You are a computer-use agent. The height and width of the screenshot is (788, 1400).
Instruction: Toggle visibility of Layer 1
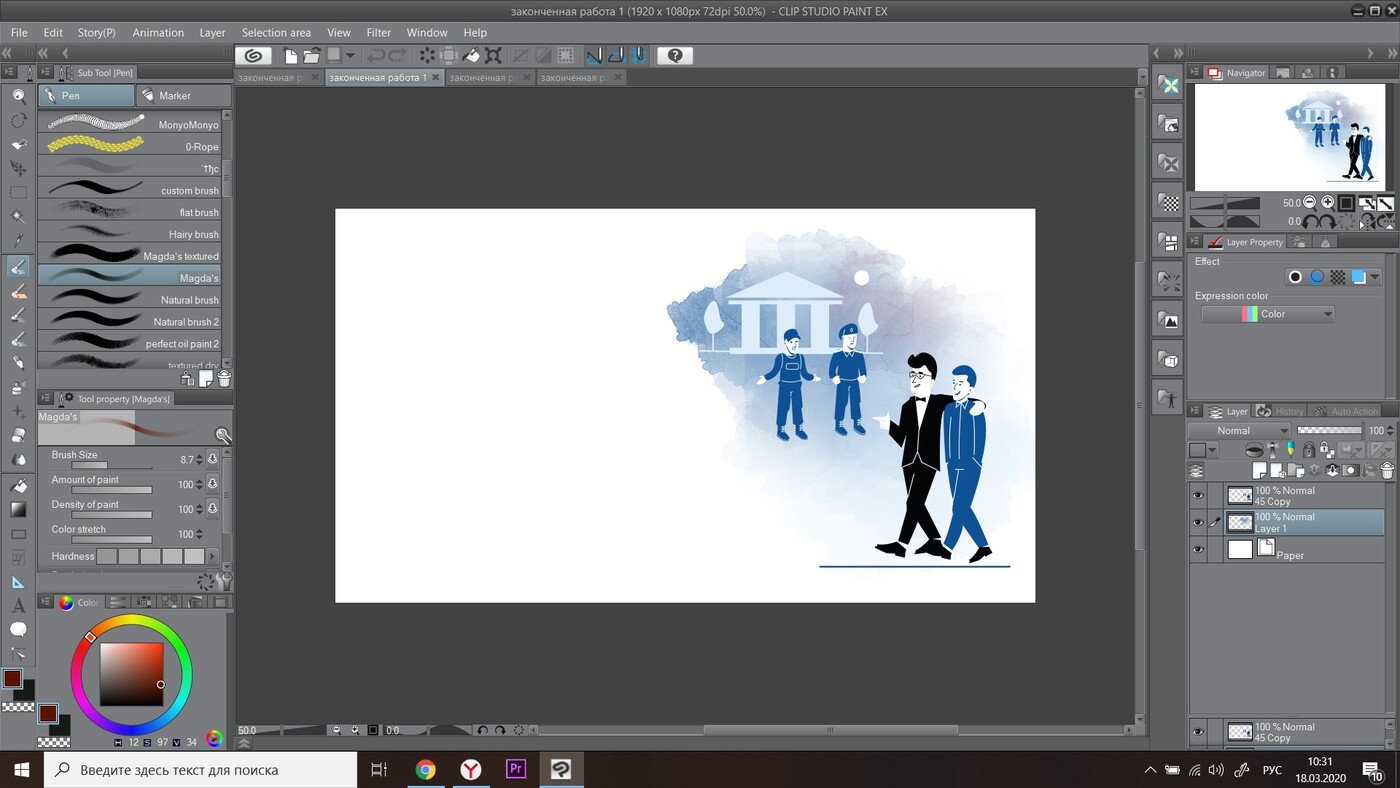tap(1198, 522)
